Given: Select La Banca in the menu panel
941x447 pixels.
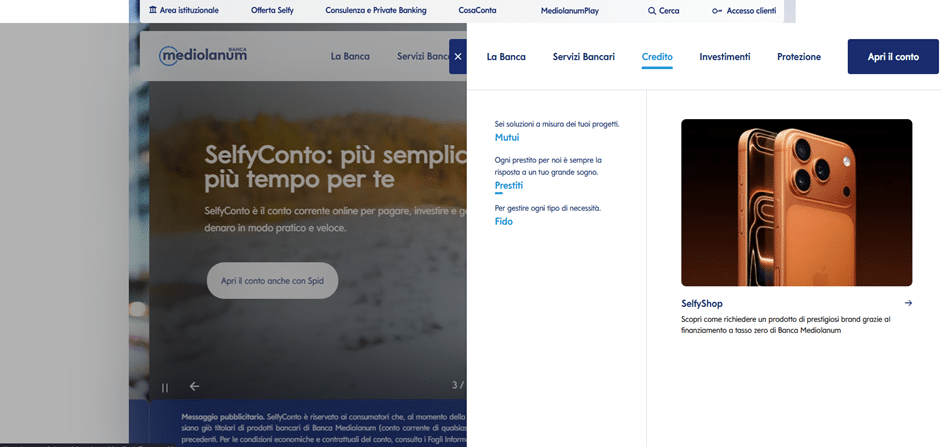Looking at the screenshot, I should 506,57.
